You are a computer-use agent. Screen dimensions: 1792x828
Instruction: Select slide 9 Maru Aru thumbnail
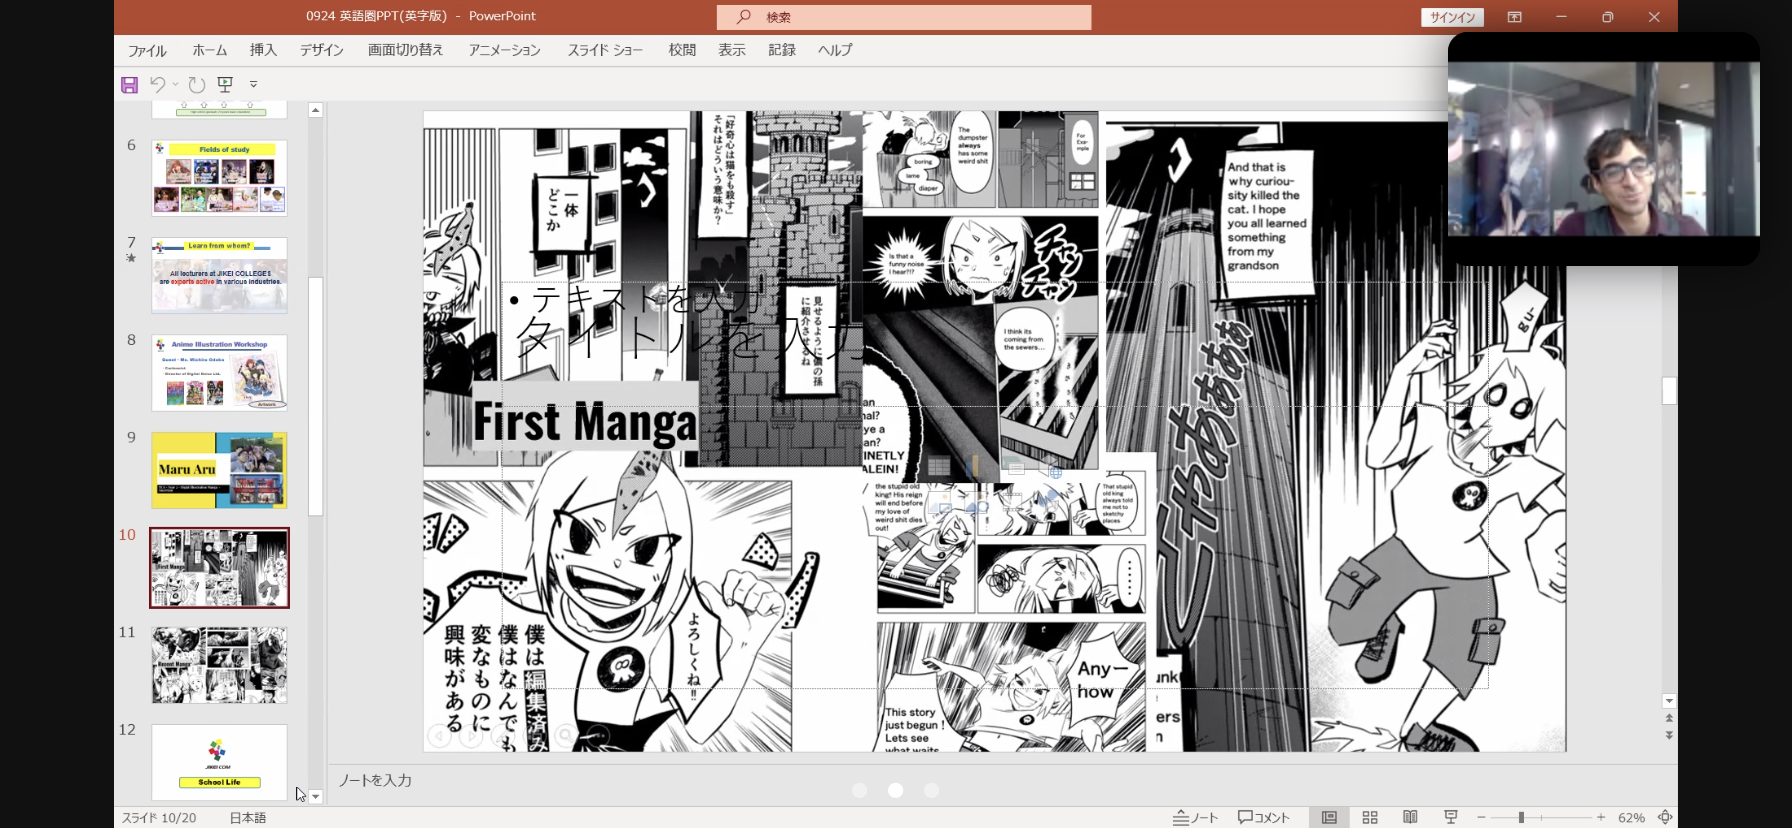[x=219, y=470]
